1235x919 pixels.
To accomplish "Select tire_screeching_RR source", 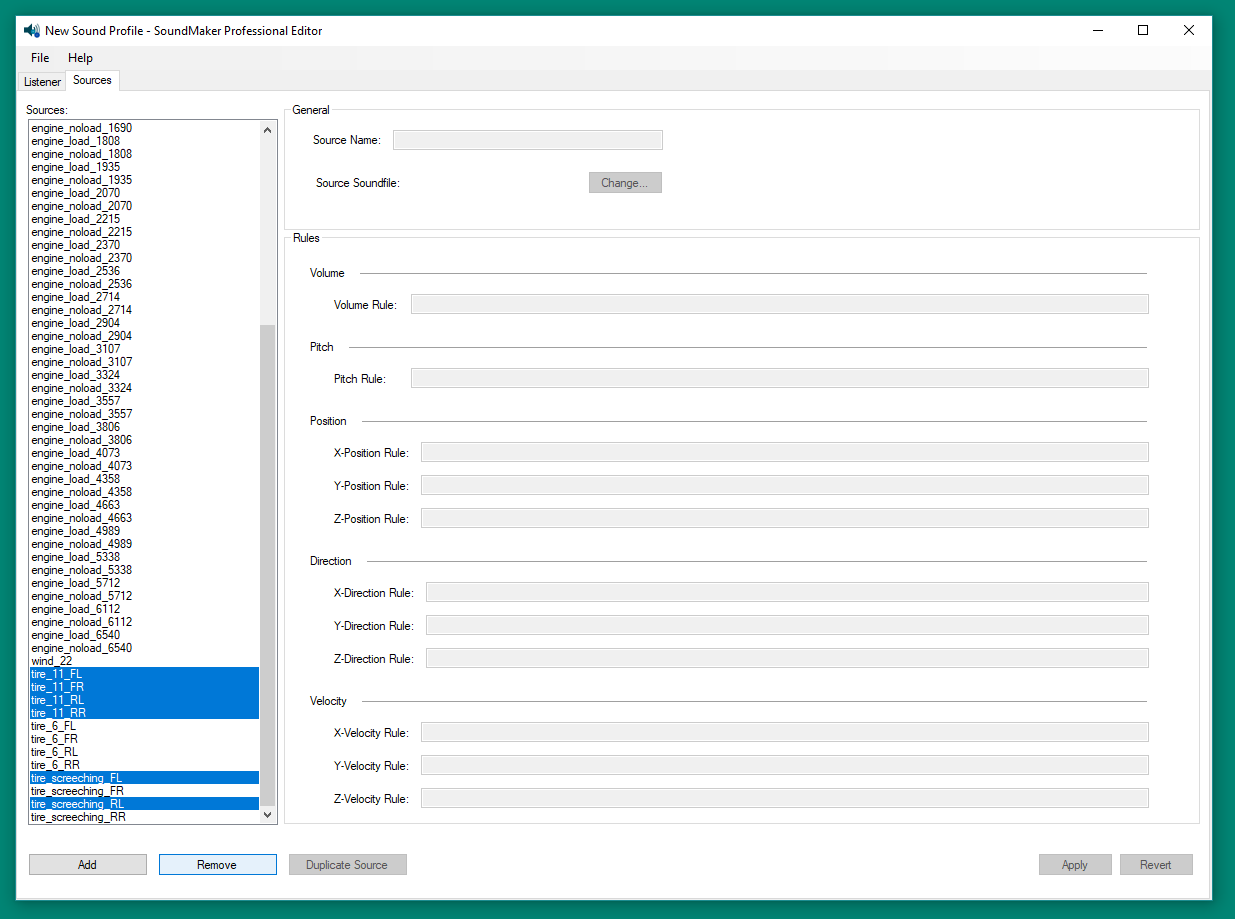I will 144,817.
